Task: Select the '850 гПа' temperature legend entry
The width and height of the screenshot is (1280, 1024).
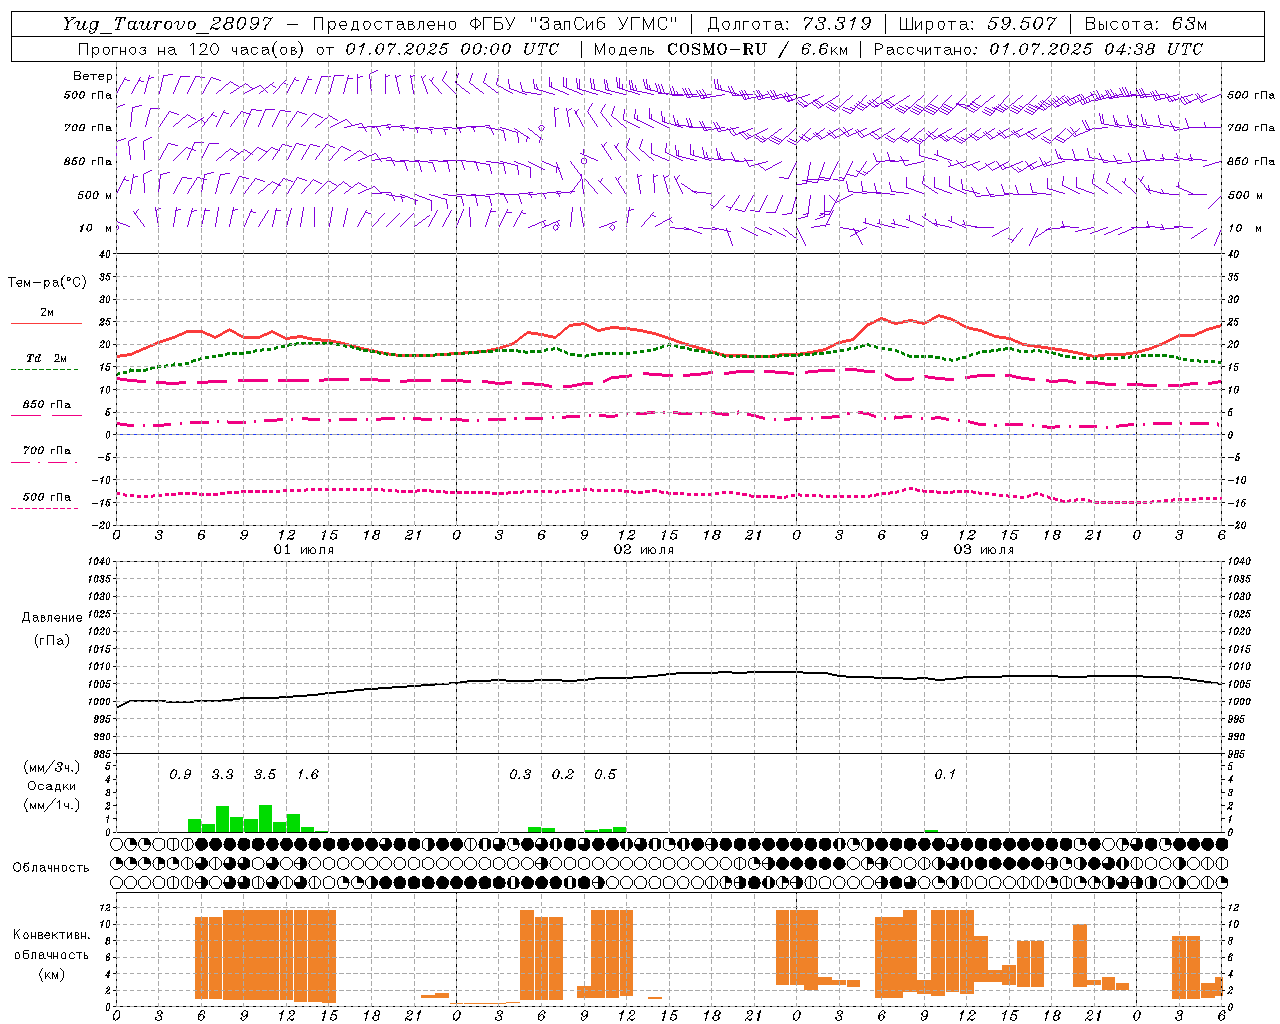Action: click(46, 405)
